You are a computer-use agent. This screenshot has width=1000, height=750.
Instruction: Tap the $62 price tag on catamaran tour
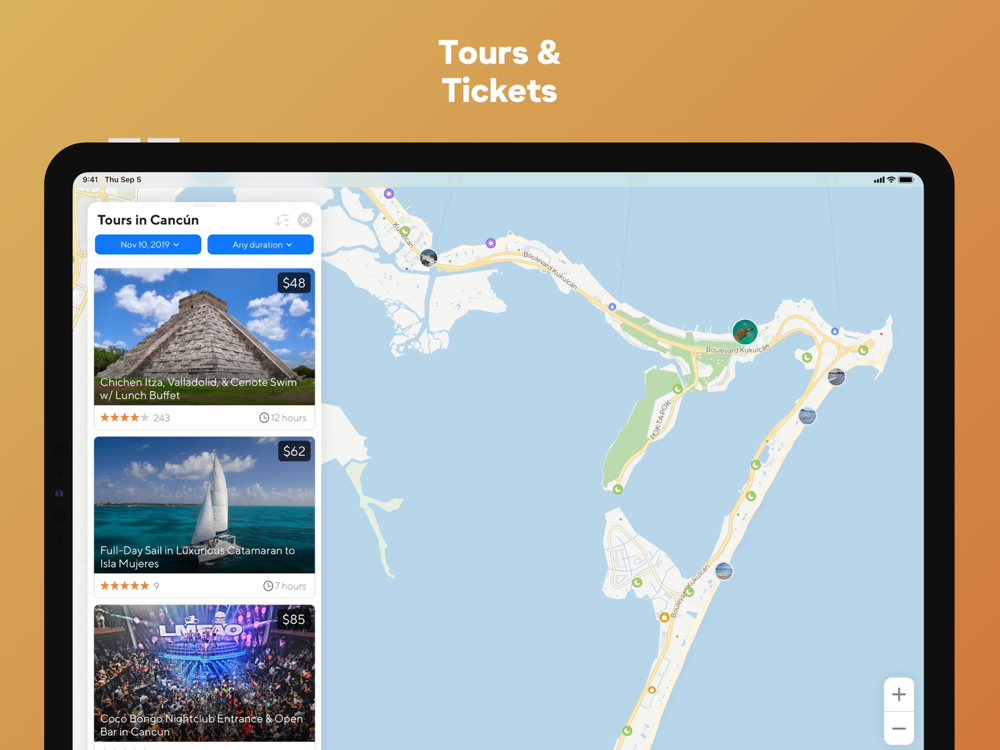pyautogui.click(x=294, y=451)
